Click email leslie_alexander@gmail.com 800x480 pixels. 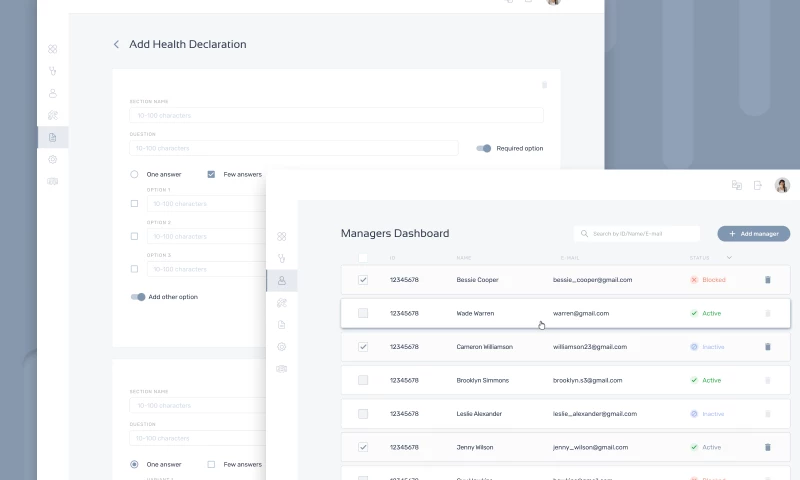click(595, 414)
